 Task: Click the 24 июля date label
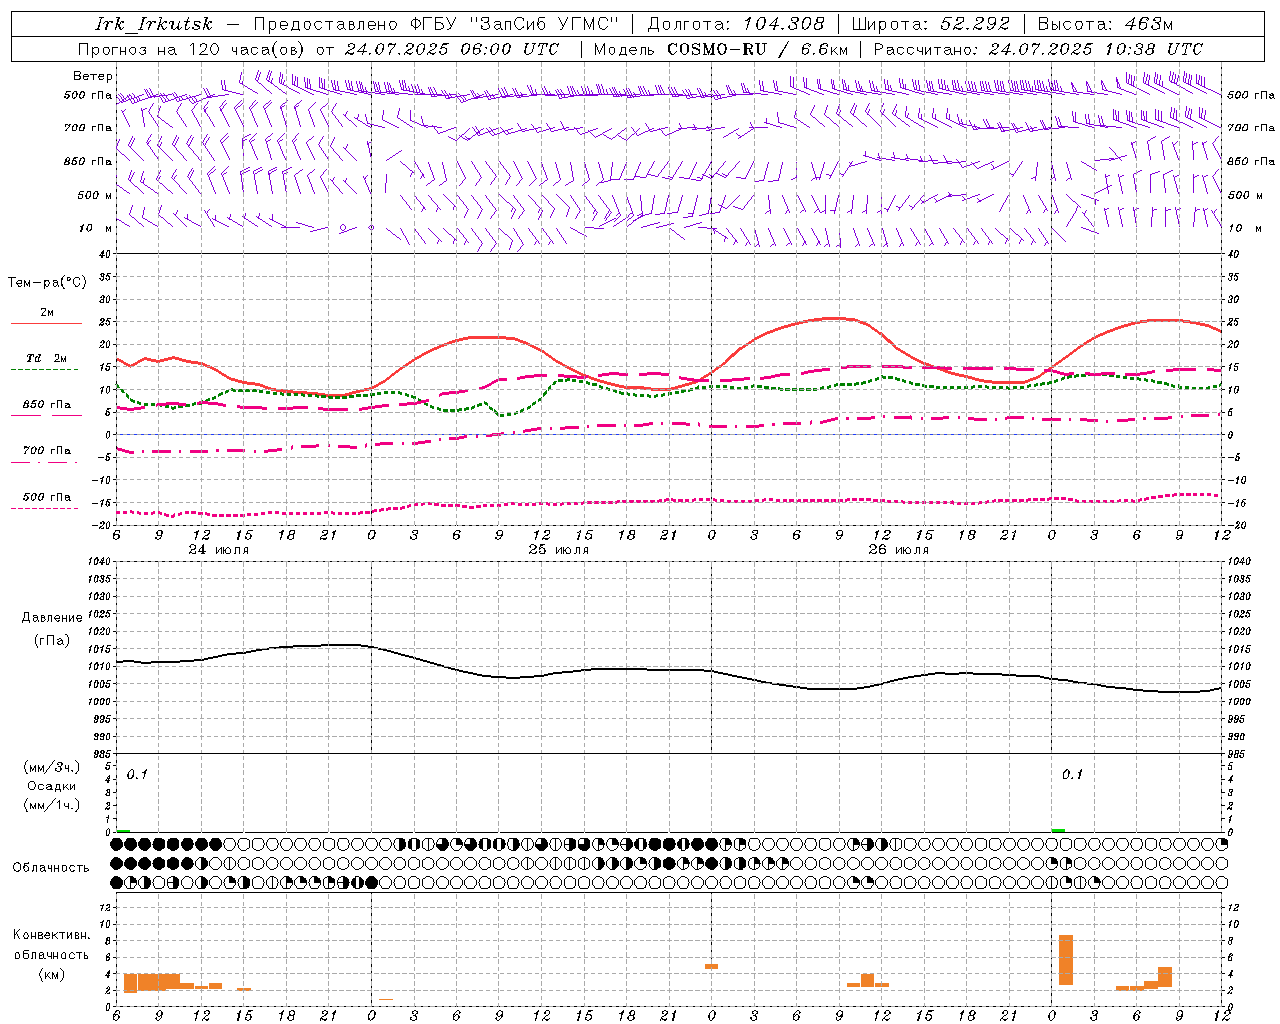point(219,550)
